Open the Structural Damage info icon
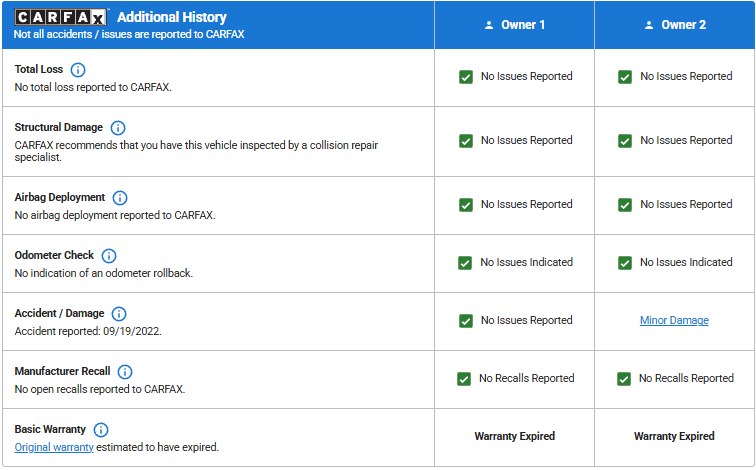This screenshot has width=756, height=470. pyautogui.click(x=118, y=128)
